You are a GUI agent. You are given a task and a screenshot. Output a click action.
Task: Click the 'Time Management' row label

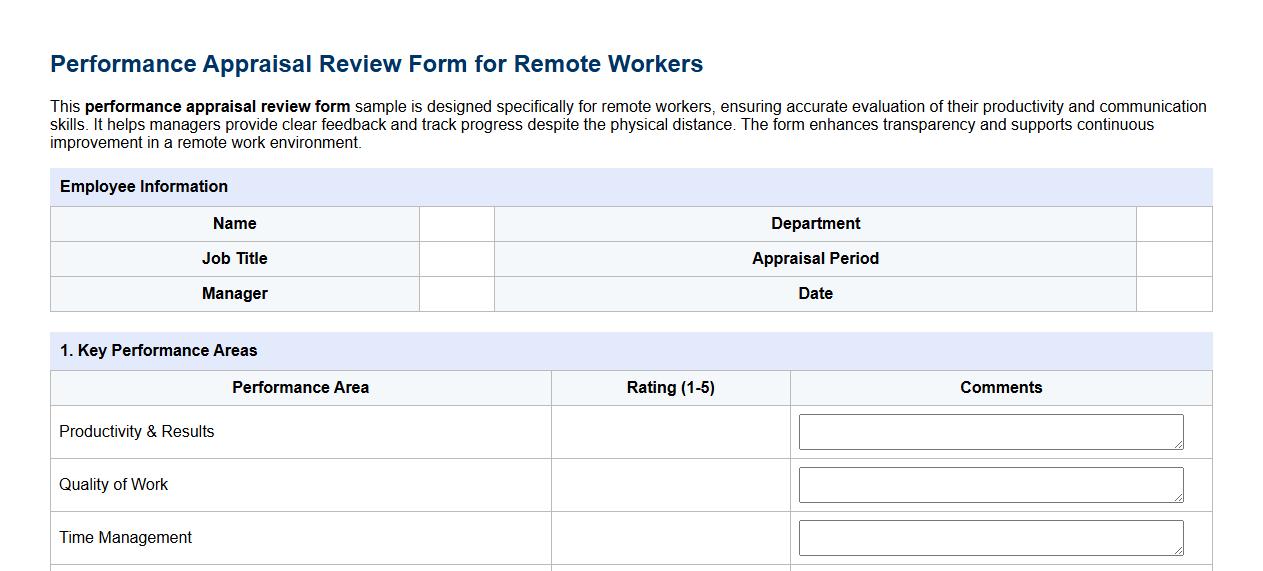pyautogui.click(x=126, y=538)
